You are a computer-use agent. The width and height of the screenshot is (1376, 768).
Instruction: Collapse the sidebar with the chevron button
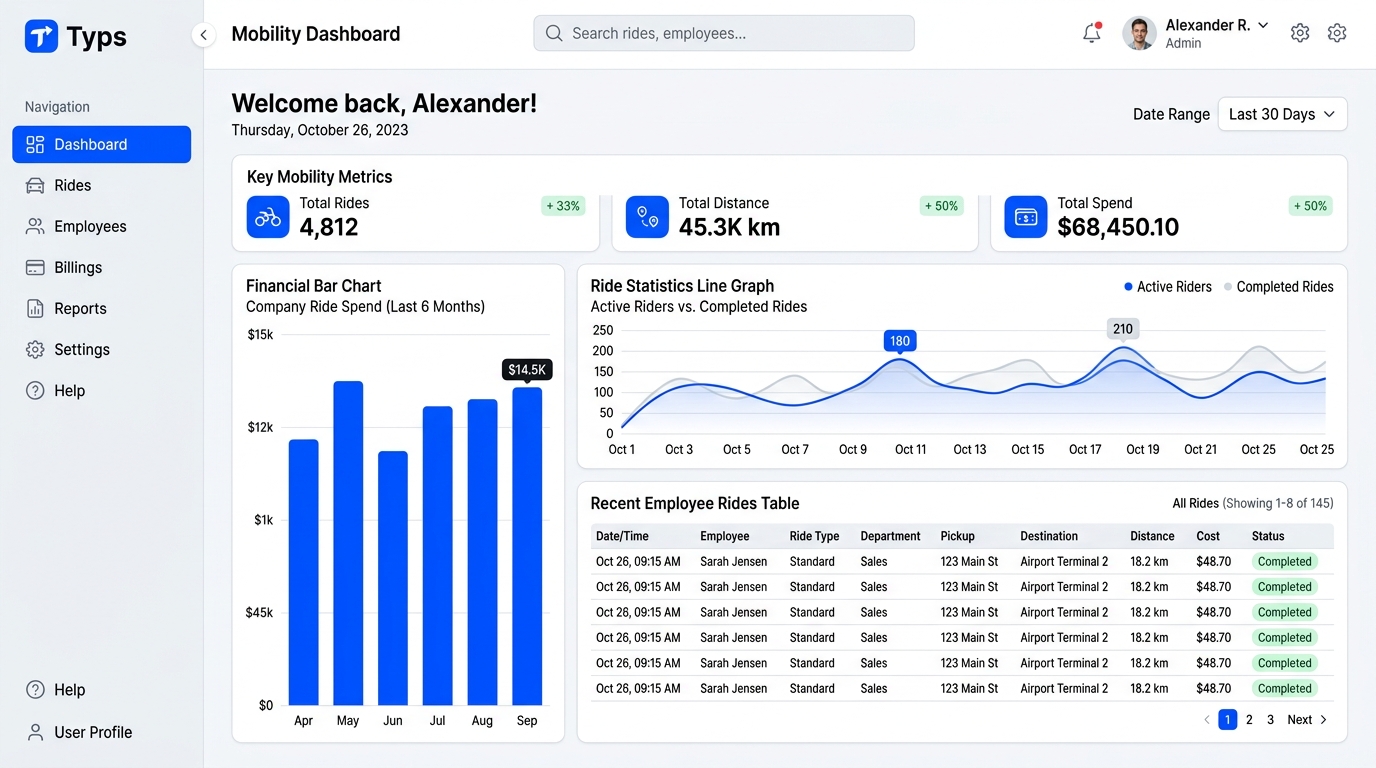pyautogui.click(x=203, y=35)
